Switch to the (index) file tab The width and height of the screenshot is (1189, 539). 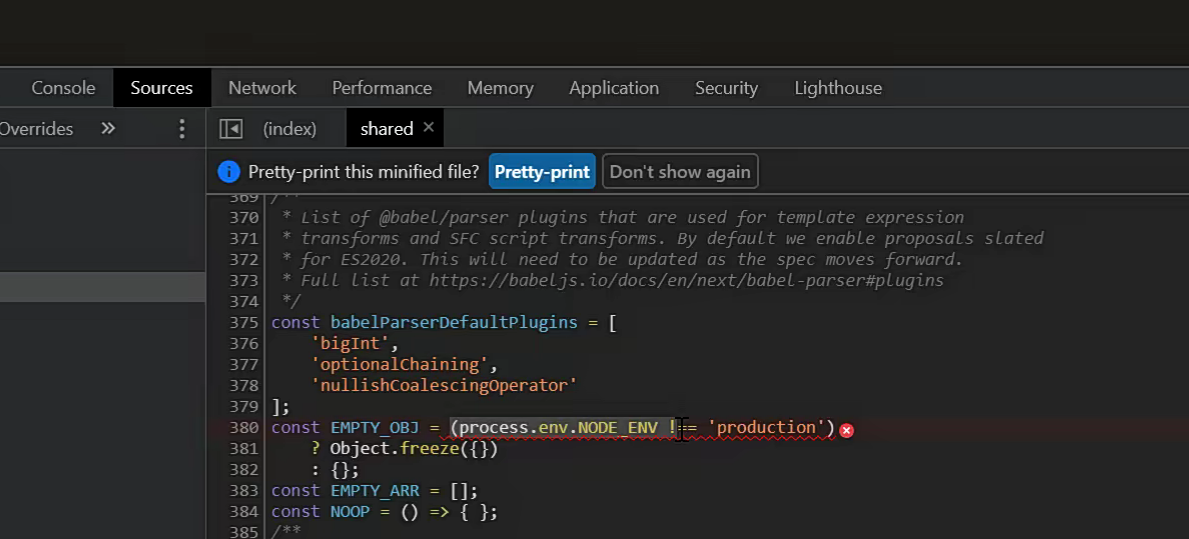click(x=289, y=129)
